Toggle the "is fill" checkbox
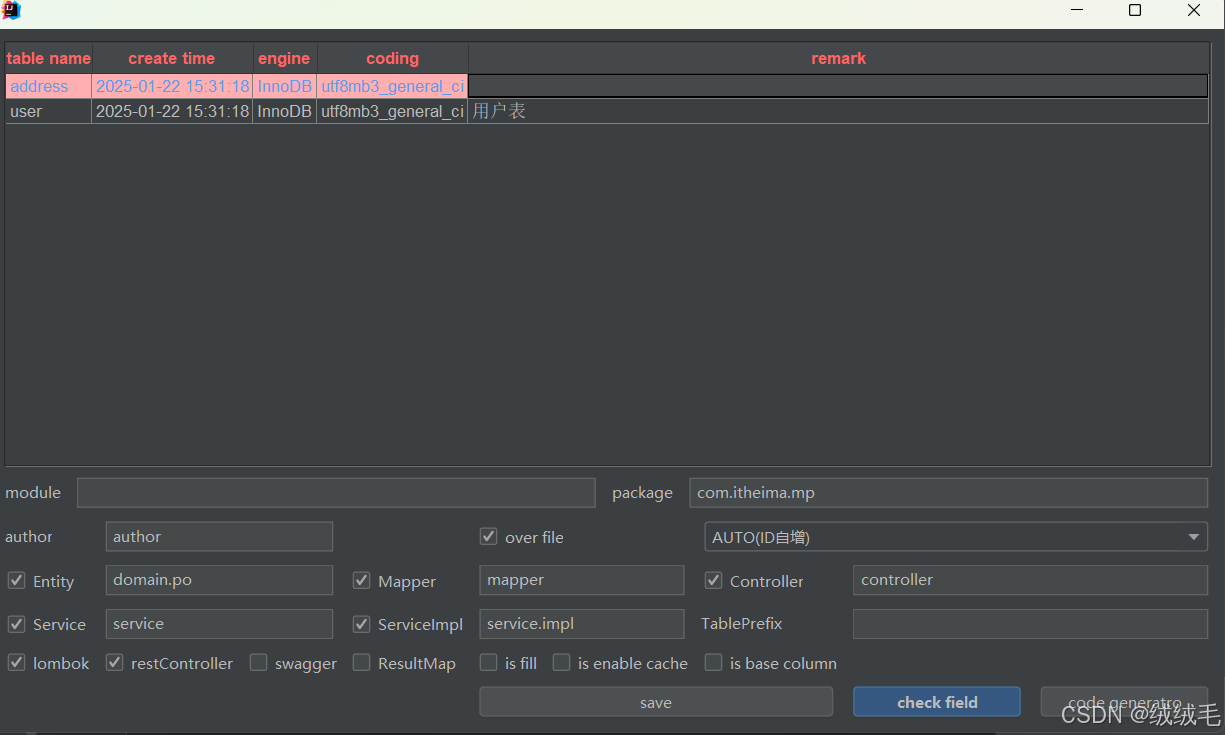 click(488, 663)
